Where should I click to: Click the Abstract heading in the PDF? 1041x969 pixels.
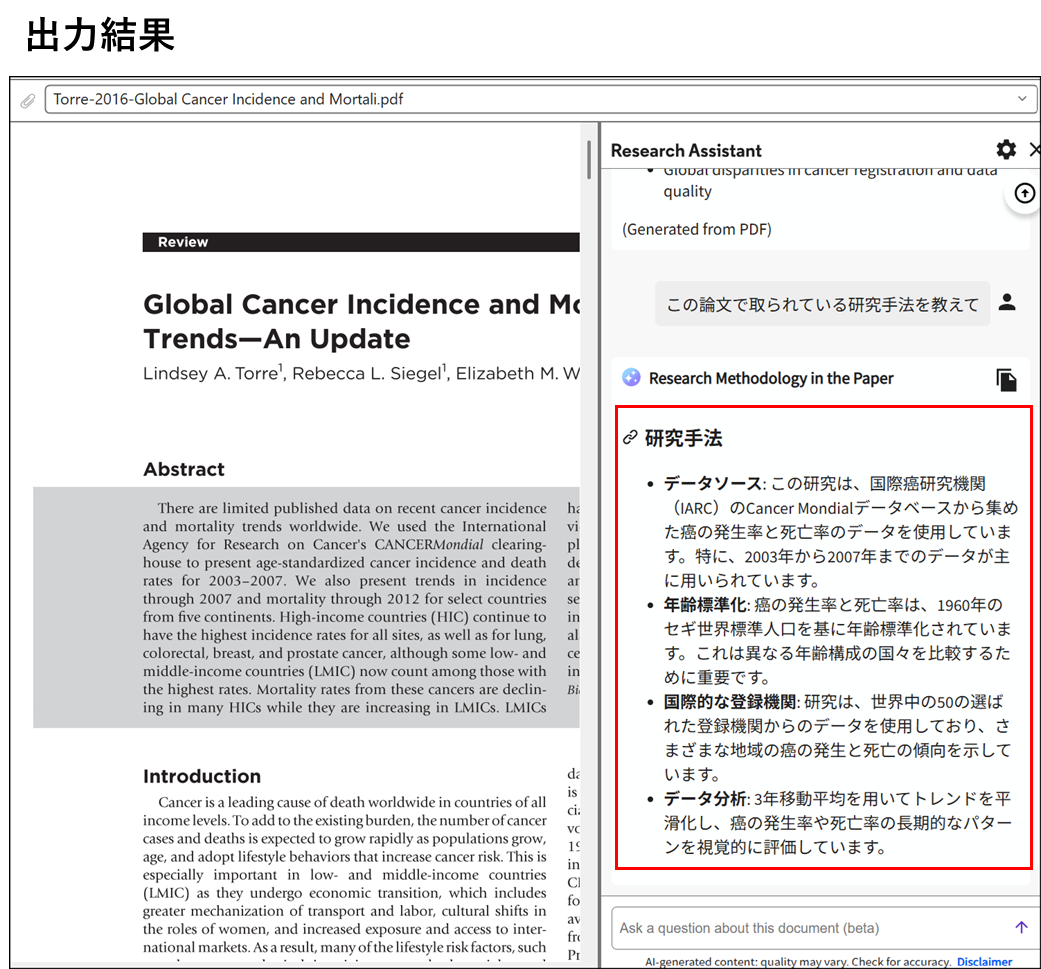click(184, 470)
